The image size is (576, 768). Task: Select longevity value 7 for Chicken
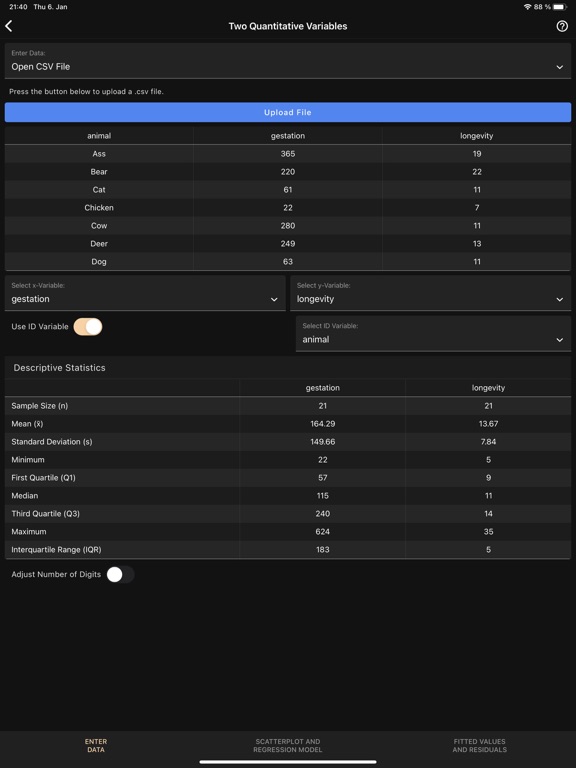(477, 208)
